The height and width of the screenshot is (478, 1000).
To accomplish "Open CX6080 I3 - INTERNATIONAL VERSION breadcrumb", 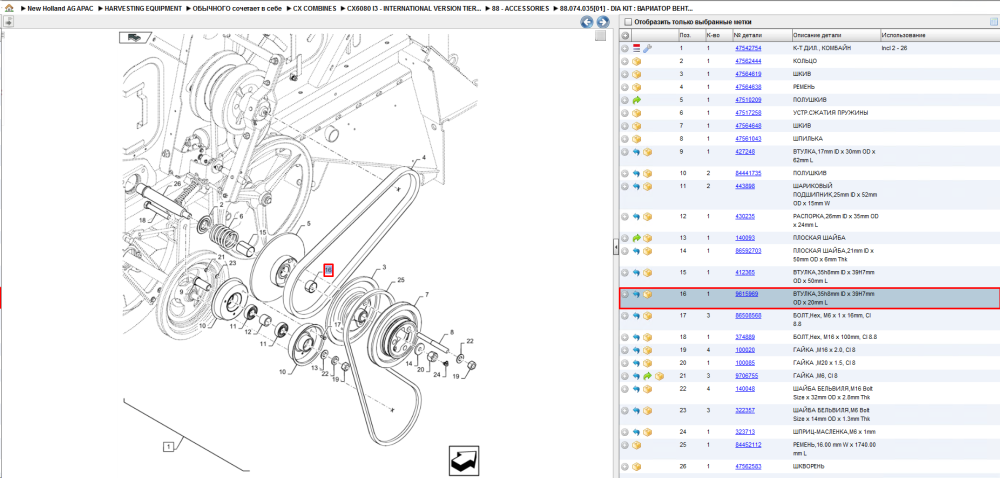I will click(x=415, y=8).
